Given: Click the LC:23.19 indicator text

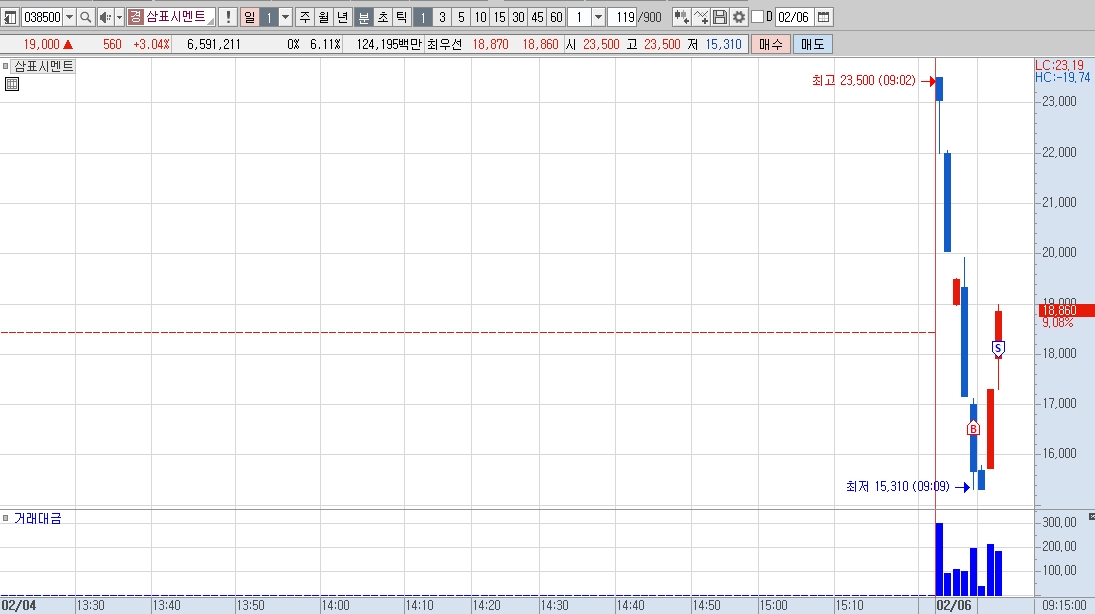Looking at the screenshot, I should (x=1059, y=65).
